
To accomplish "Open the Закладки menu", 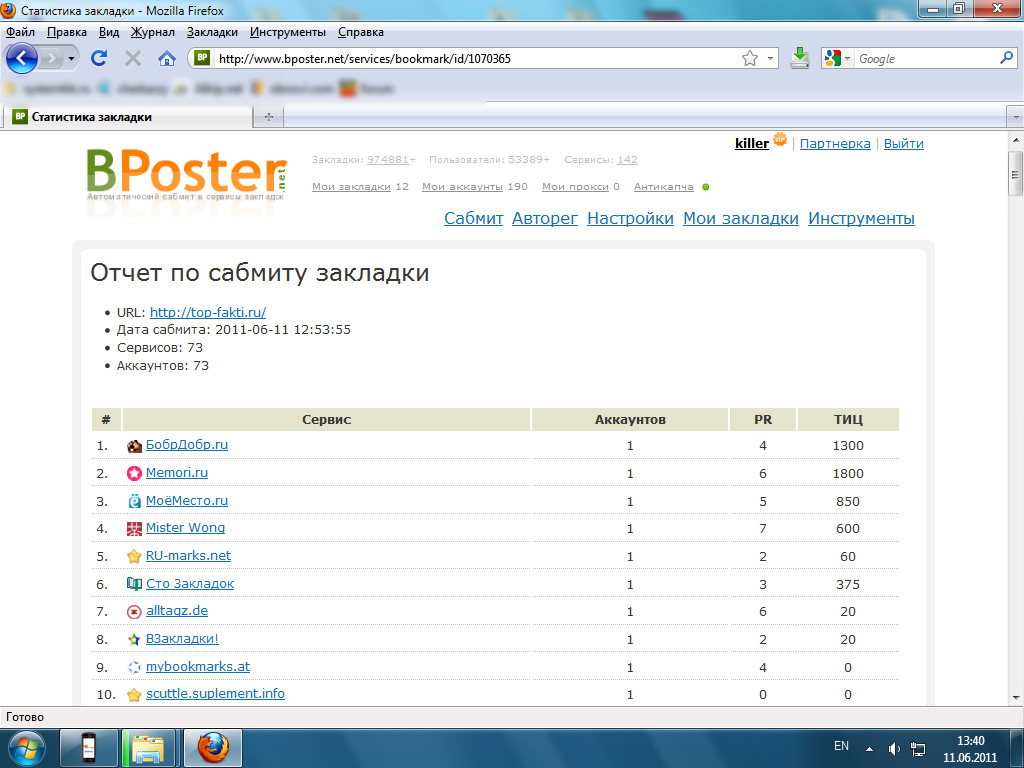I will 212,32.
